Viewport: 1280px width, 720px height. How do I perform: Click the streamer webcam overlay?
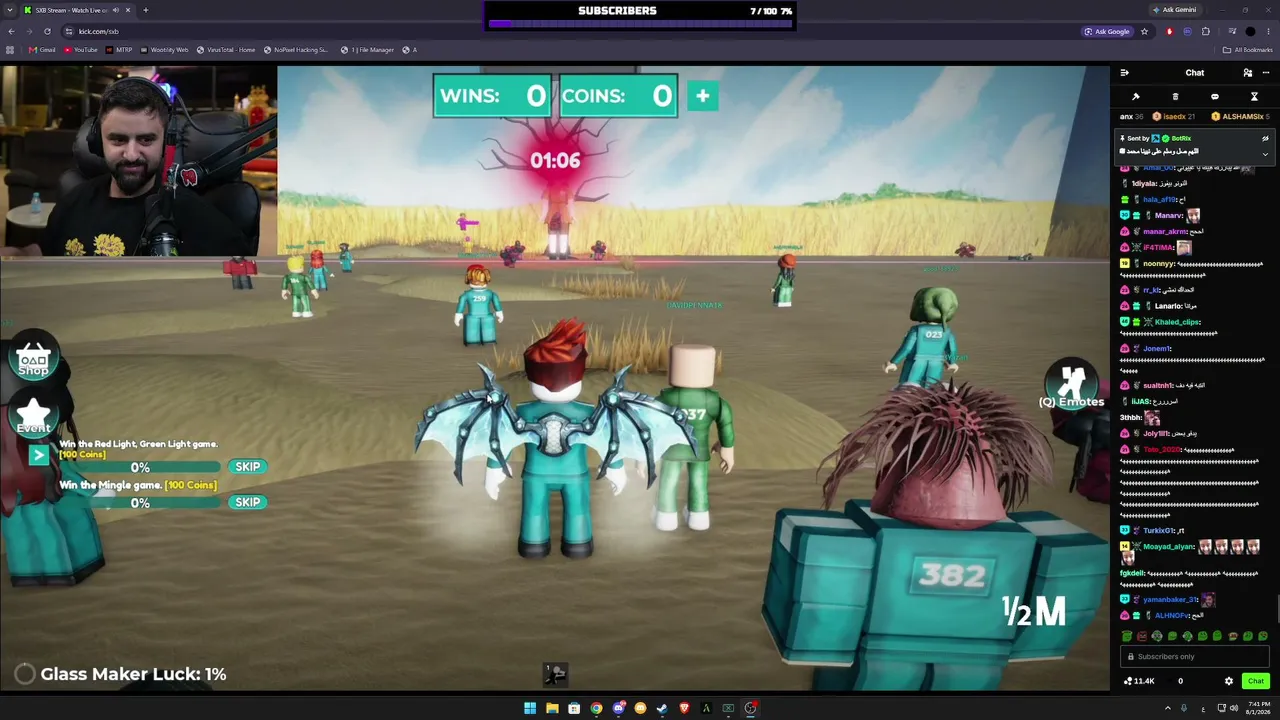[139, 162]
